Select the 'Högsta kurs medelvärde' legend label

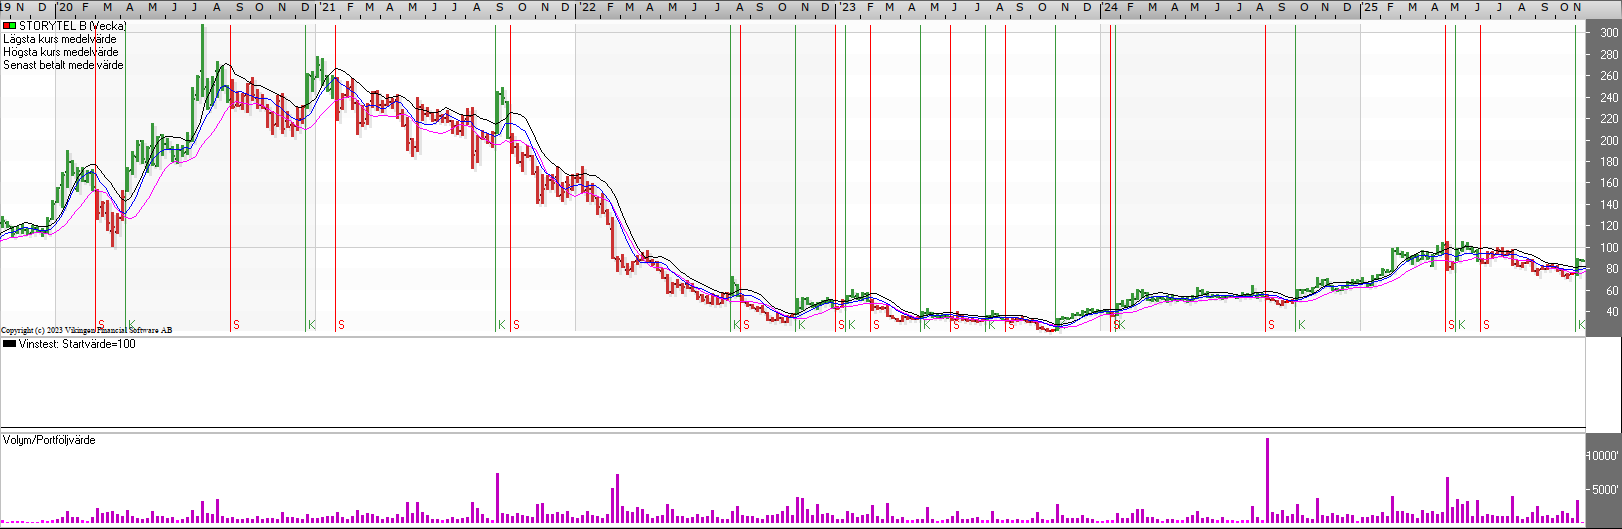coord(60,52)
